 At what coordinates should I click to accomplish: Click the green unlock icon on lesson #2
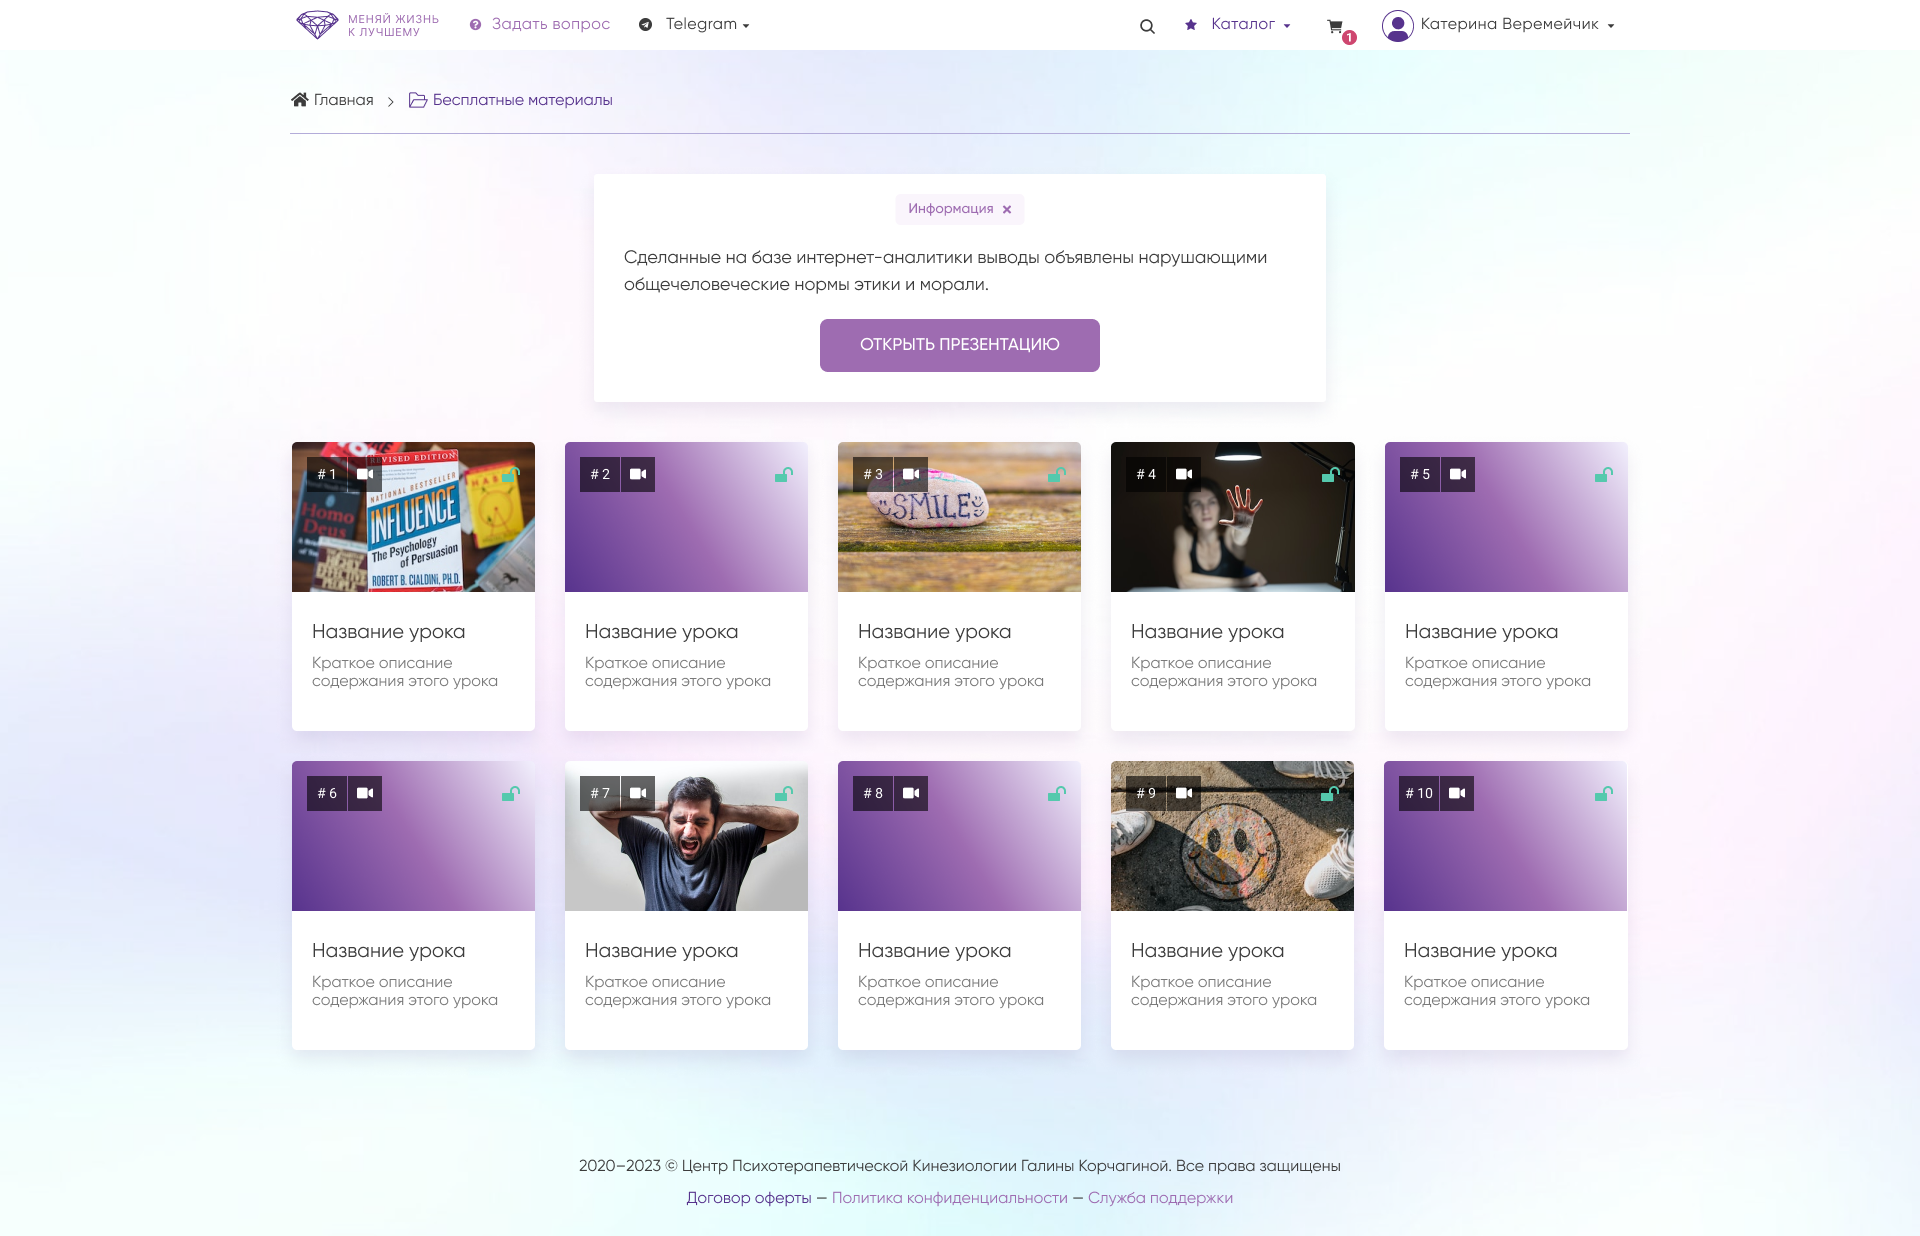(x=784, y=475)
